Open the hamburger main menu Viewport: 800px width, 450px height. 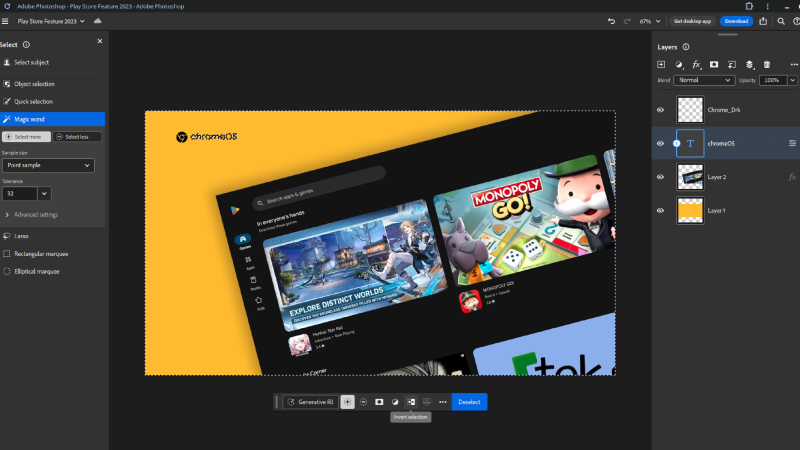(x=5, y=21)
